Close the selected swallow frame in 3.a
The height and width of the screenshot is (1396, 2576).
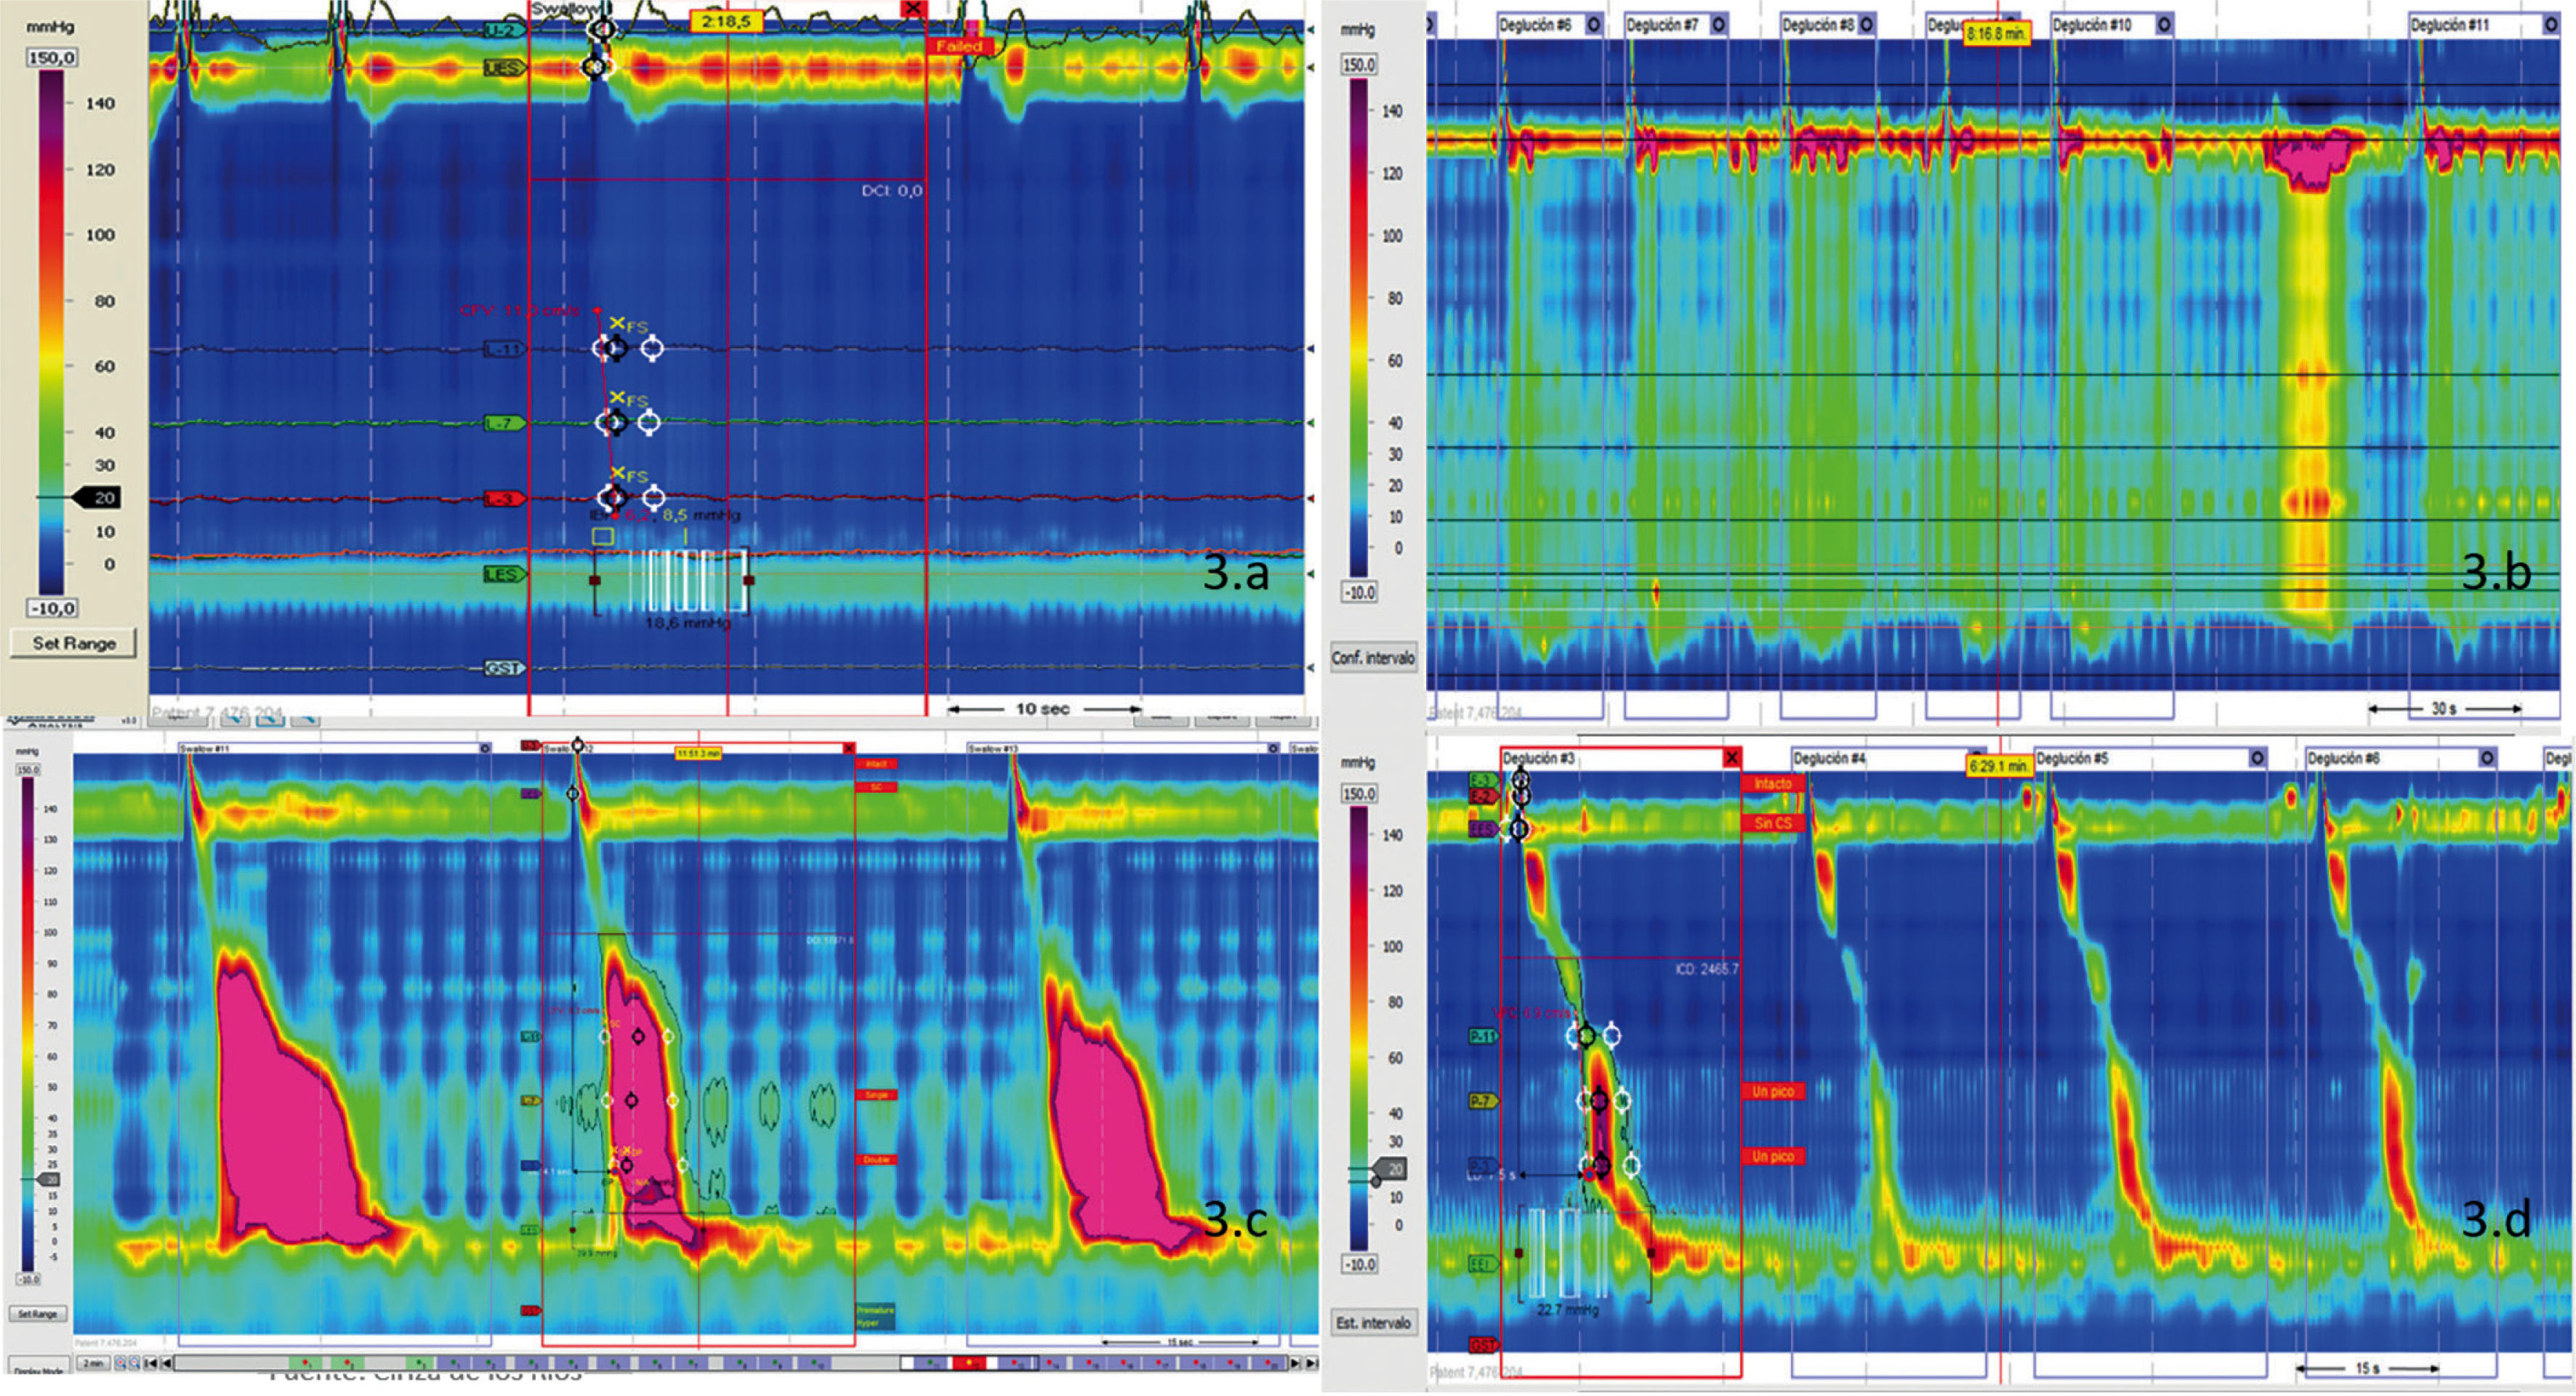tap(913, 9)
